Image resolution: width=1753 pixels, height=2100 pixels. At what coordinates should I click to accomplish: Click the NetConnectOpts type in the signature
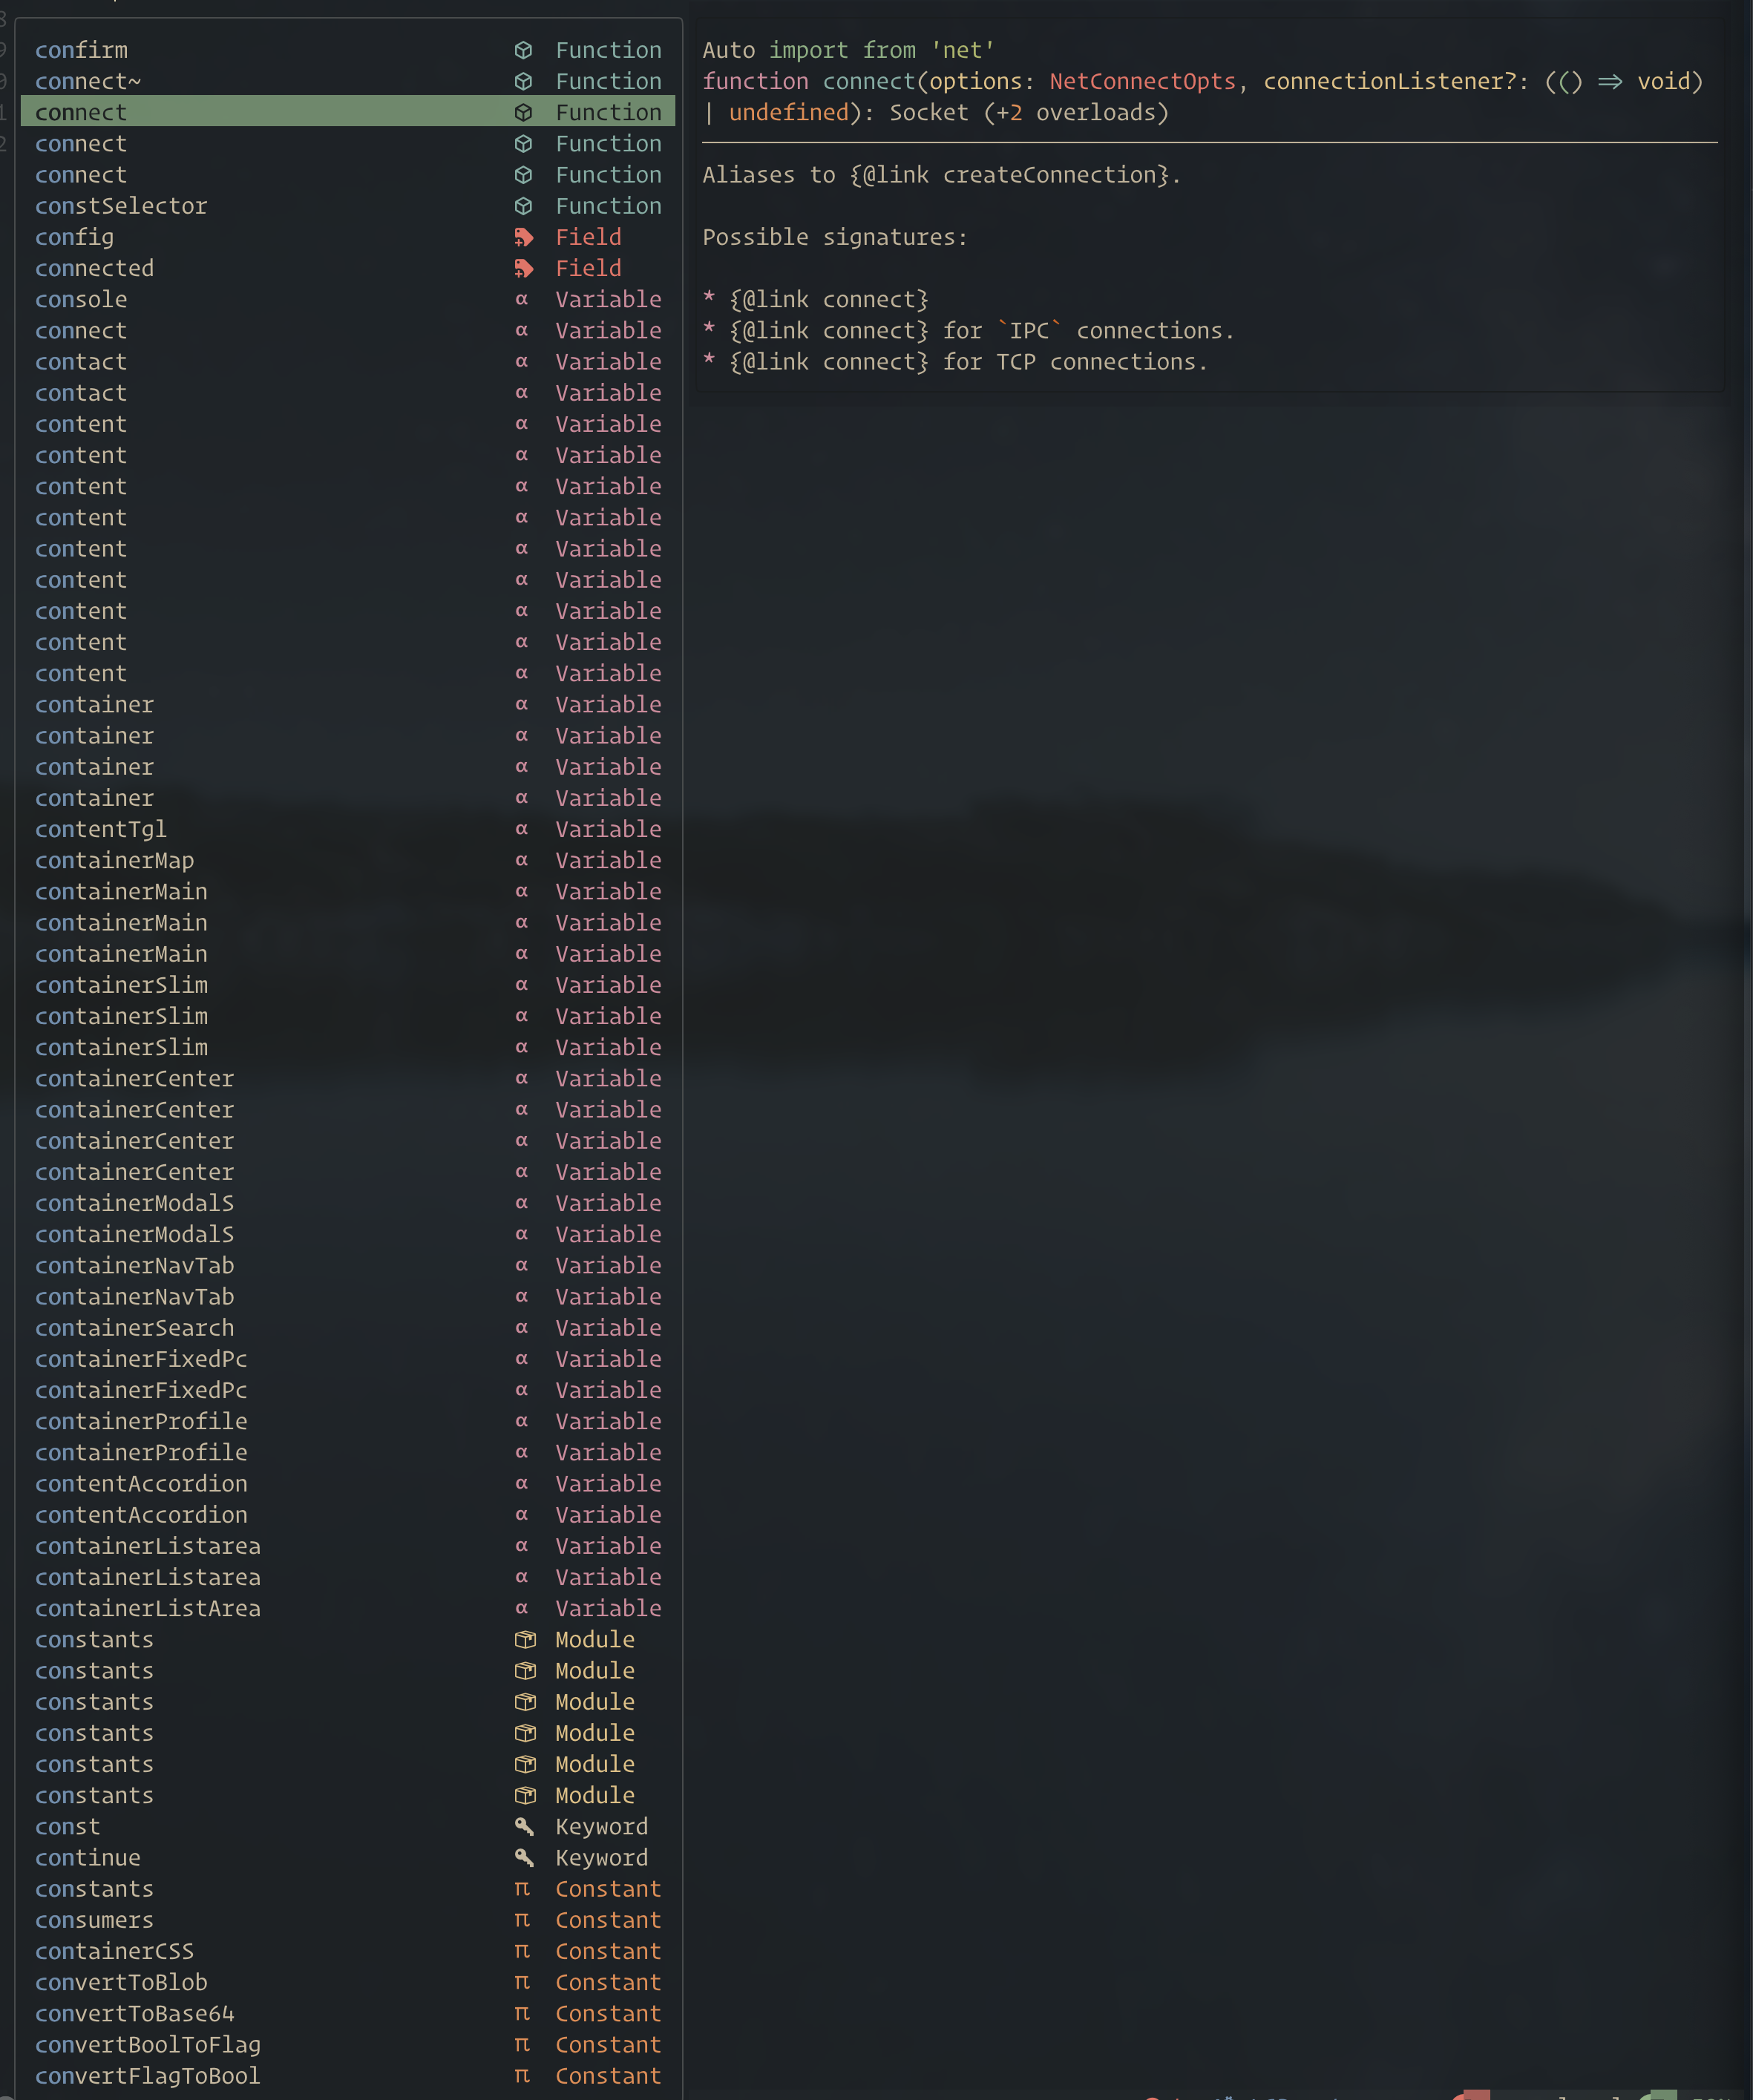pyautogui.click(x=1141, y=81)
